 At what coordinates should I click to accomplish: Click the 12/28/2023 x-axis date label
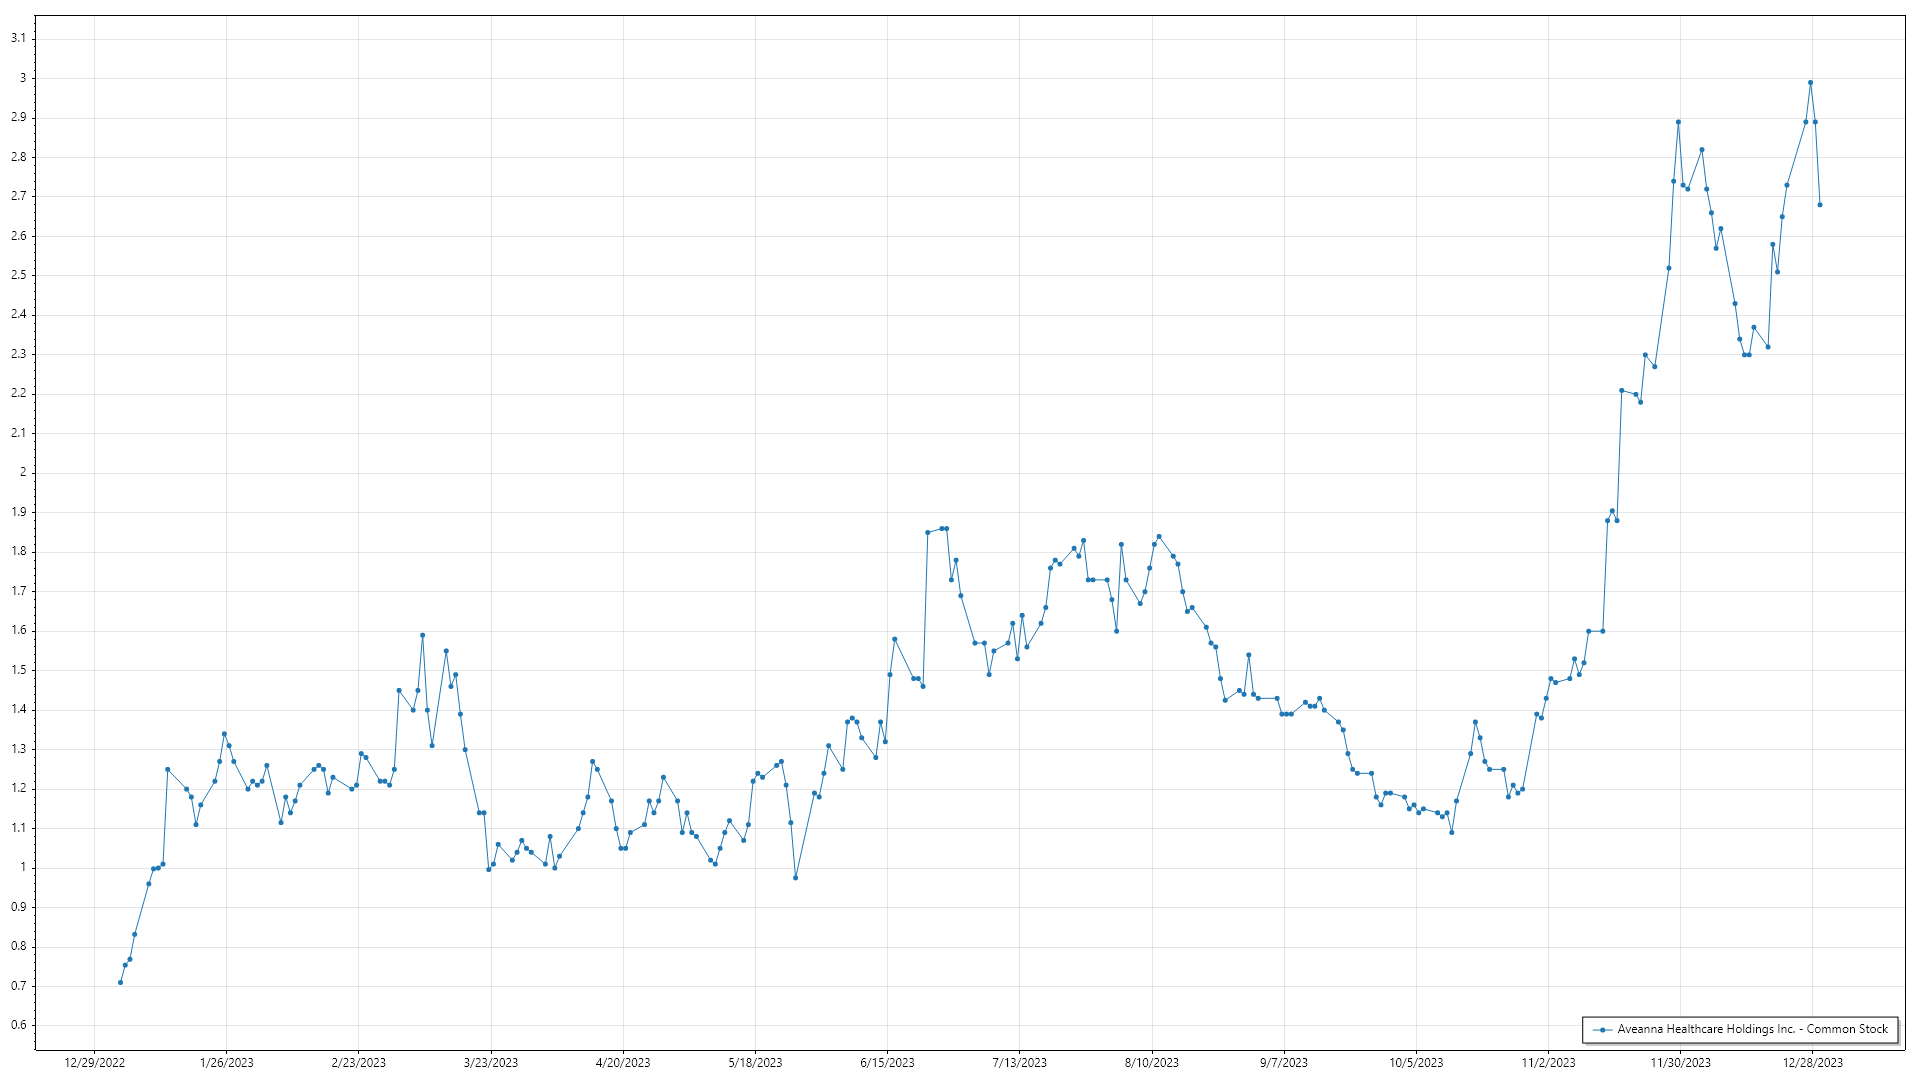tap(1813, 1062)
